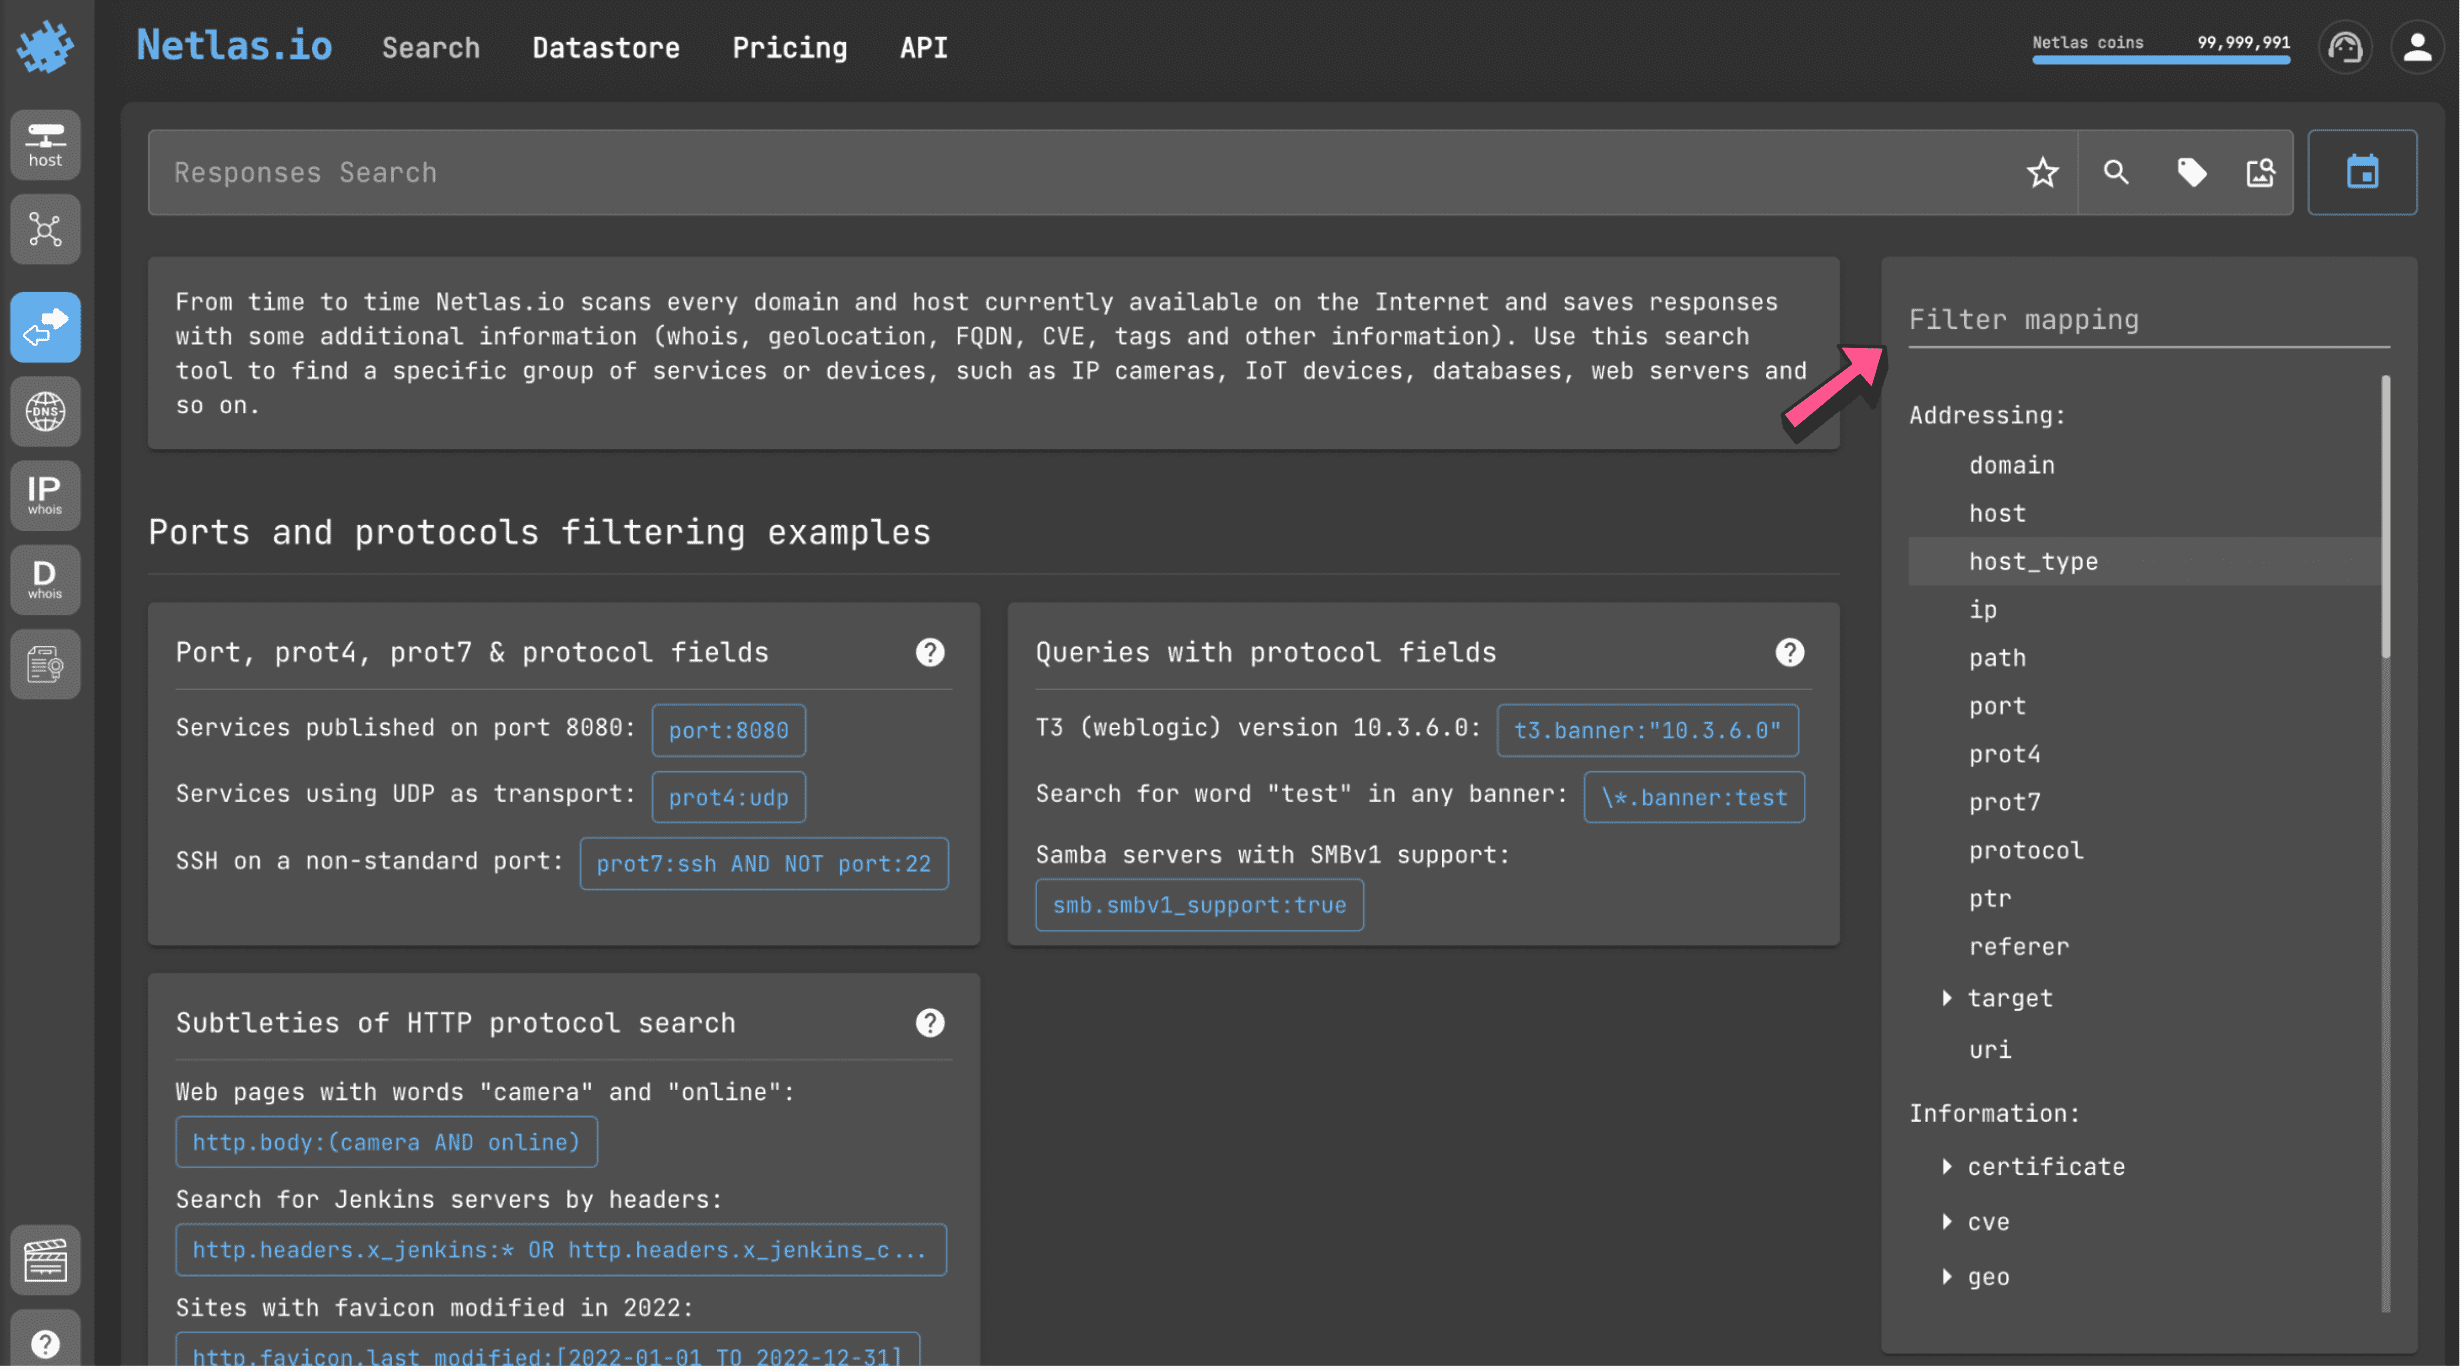Open the Domain whois sidebar tool

45,579
